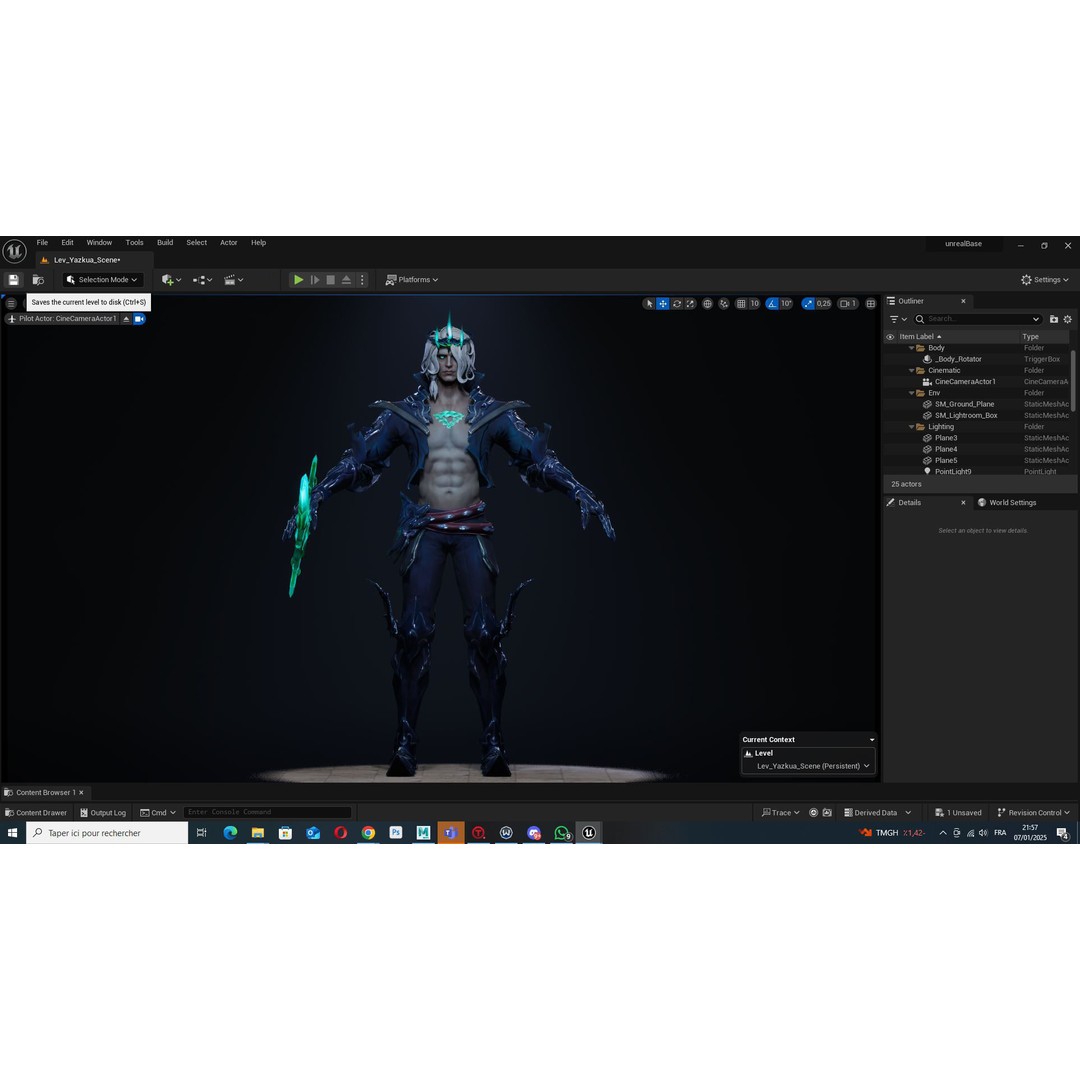
Task: Open the File menu
Action: (42, 242)
